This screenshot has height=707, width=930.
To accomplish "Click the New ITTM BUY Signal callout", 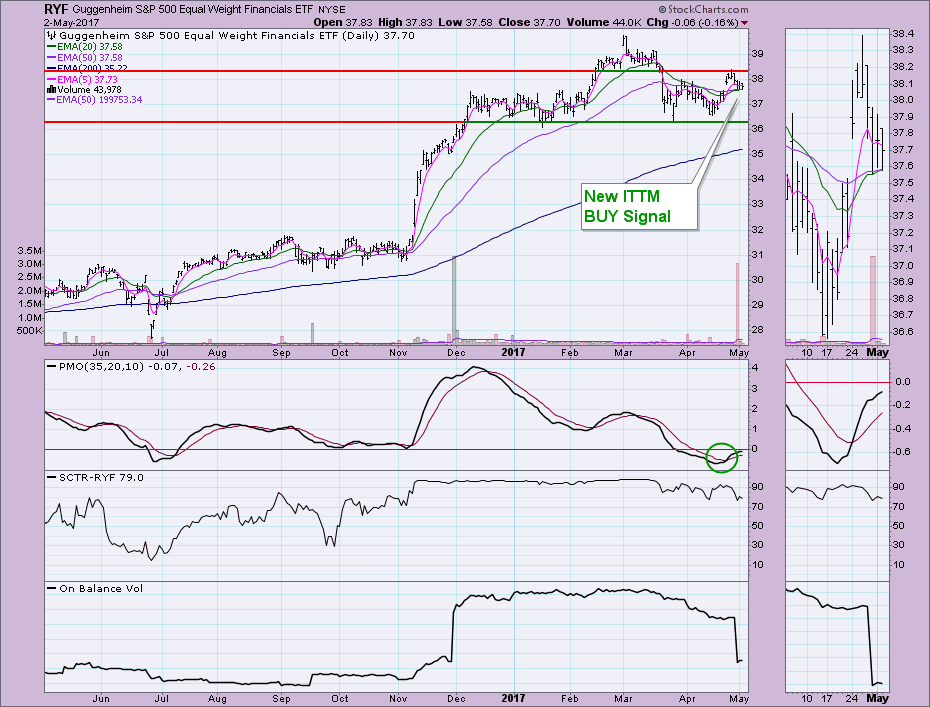I will click(639, 206).
